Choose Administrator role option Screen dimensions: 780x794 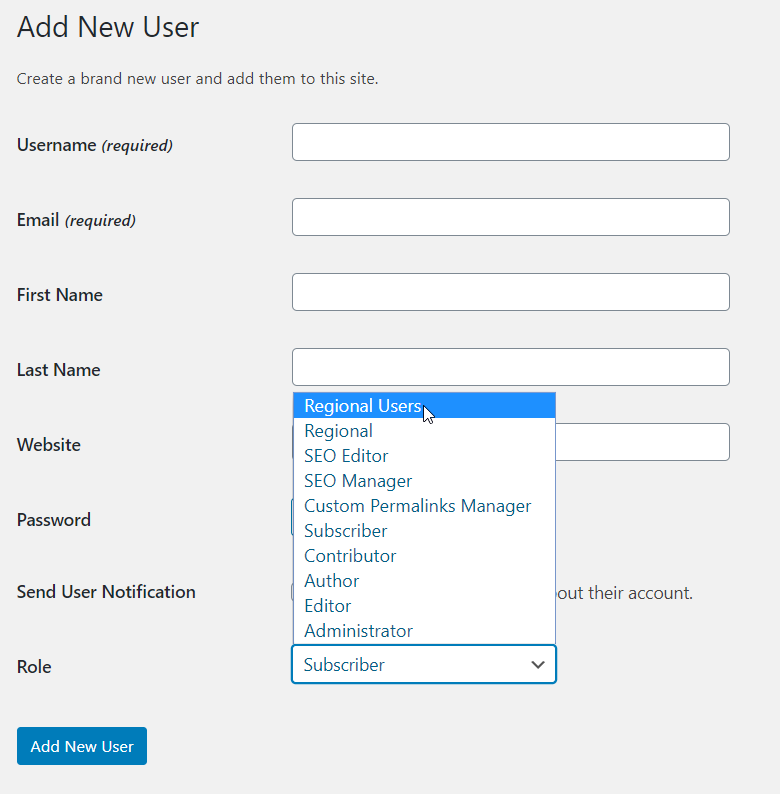click(424, 630)
